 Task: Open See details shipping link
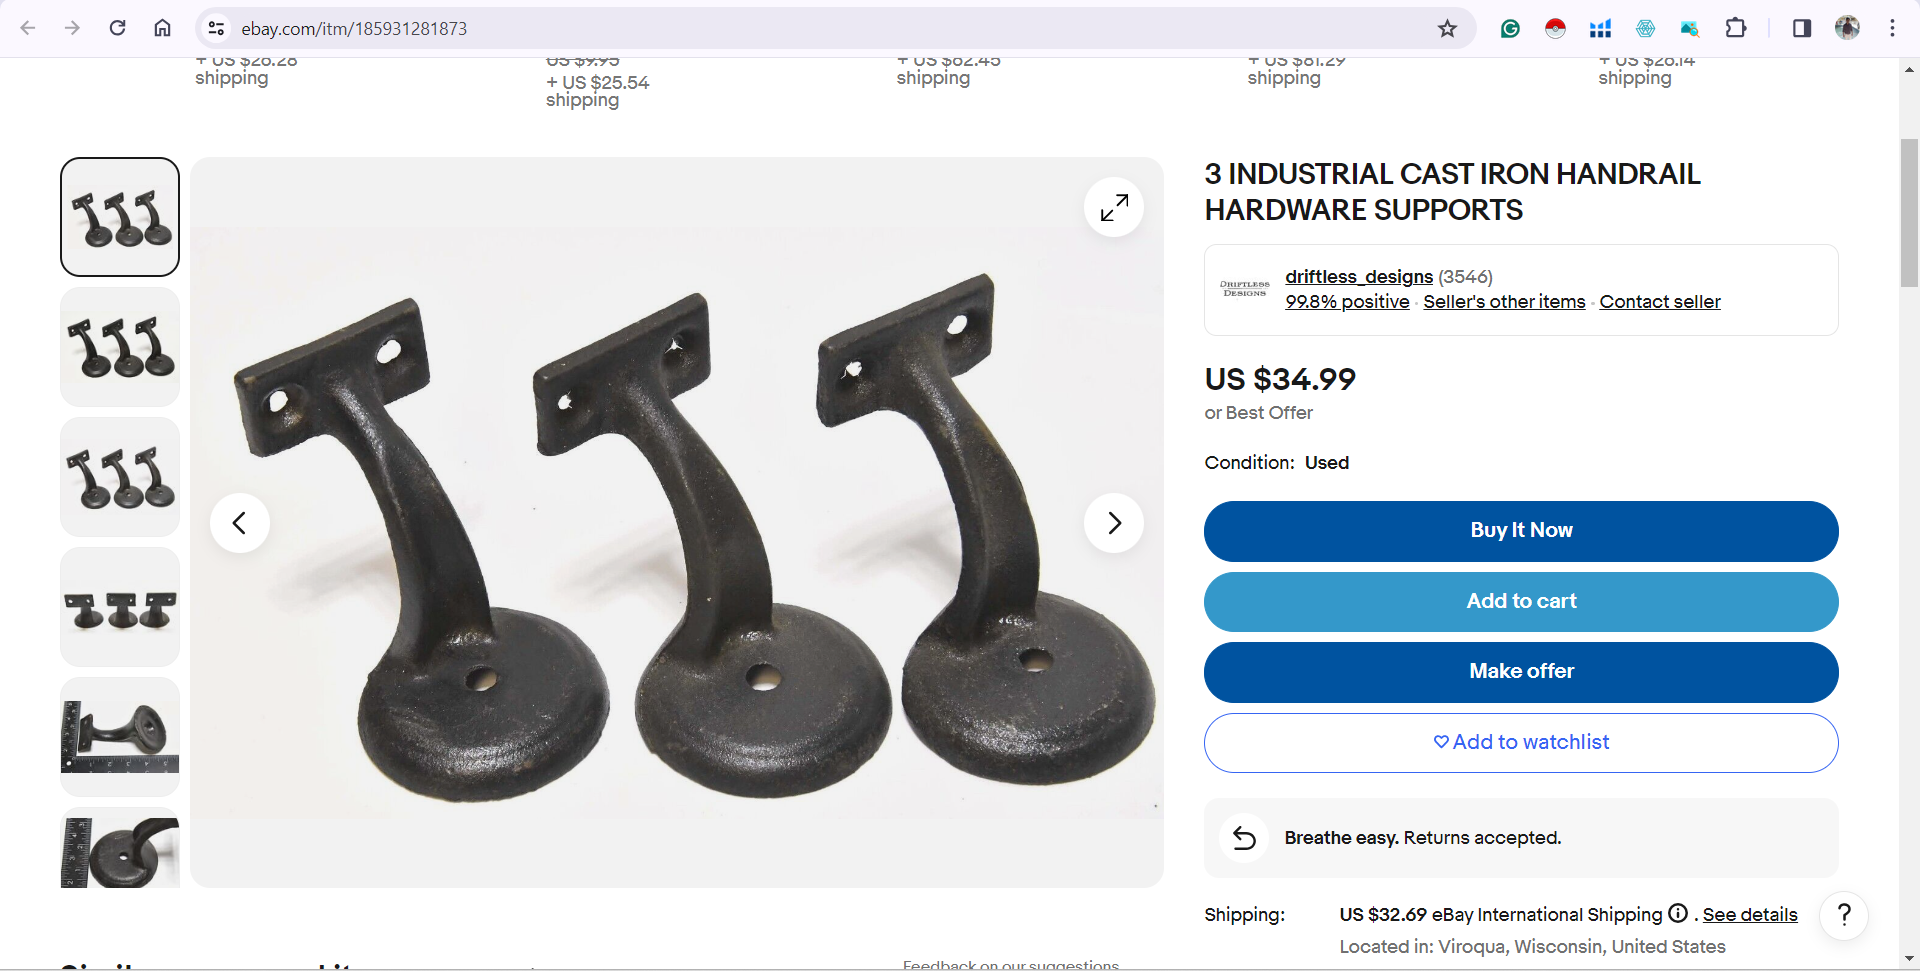pyautogui.click(x=1750, y=914)
